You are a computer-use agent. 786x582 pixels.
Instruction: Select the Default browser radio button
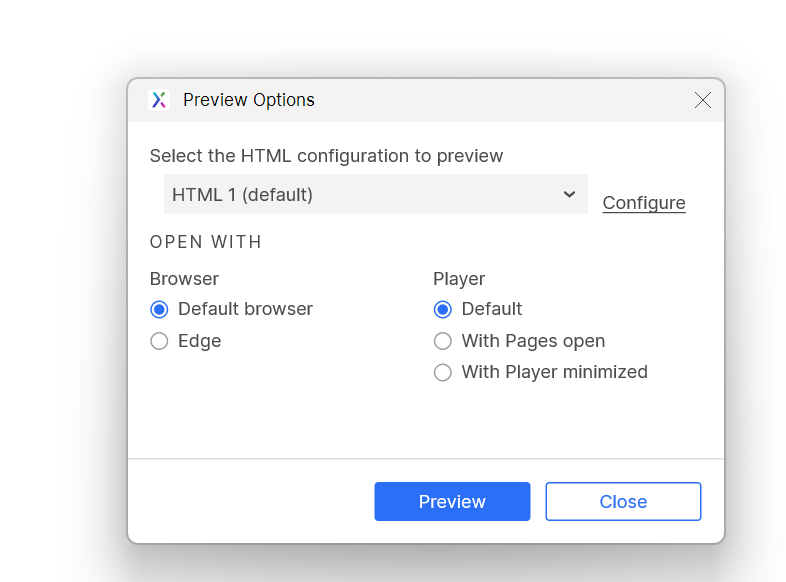coord(159,309)
